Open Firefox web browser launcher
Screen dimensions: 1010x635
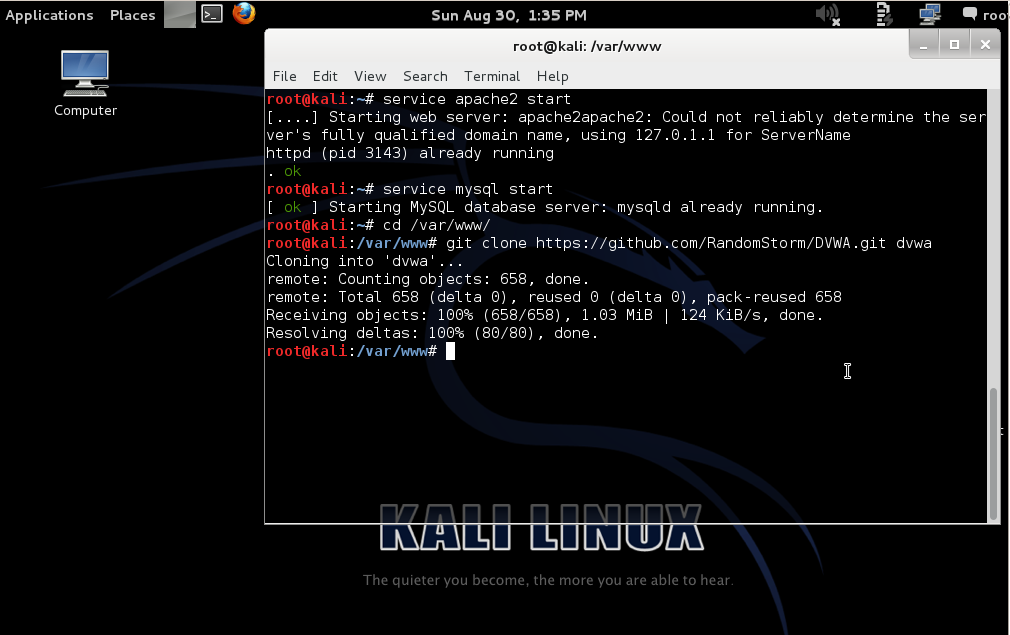[243, 14]
